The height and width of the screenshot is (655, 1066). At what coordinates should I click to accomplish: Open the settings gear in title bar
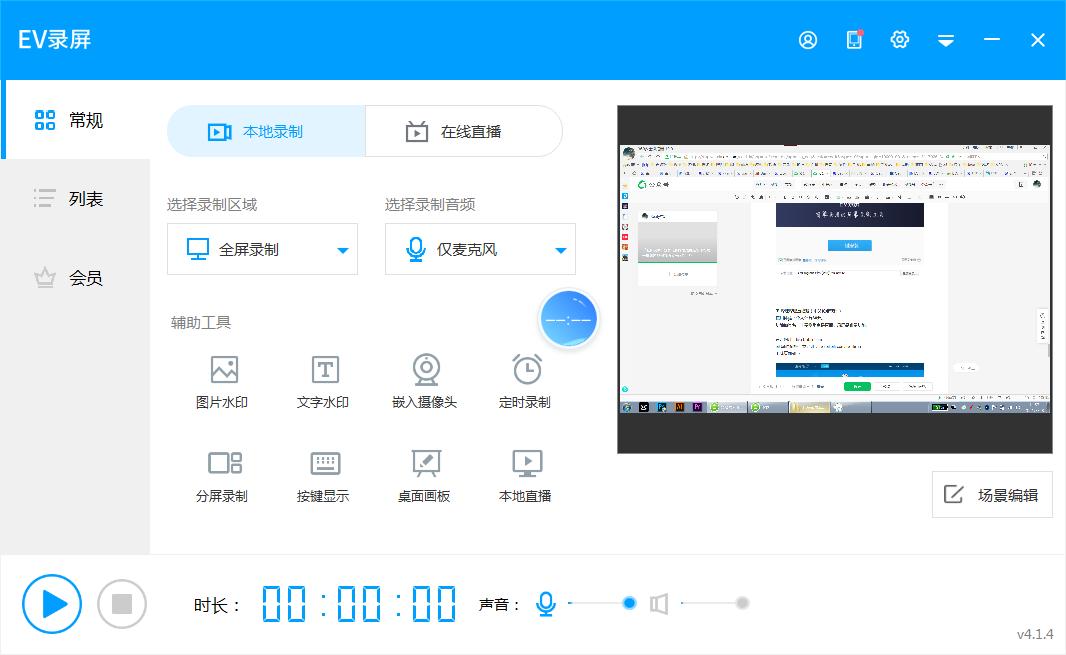pos(900,39)
